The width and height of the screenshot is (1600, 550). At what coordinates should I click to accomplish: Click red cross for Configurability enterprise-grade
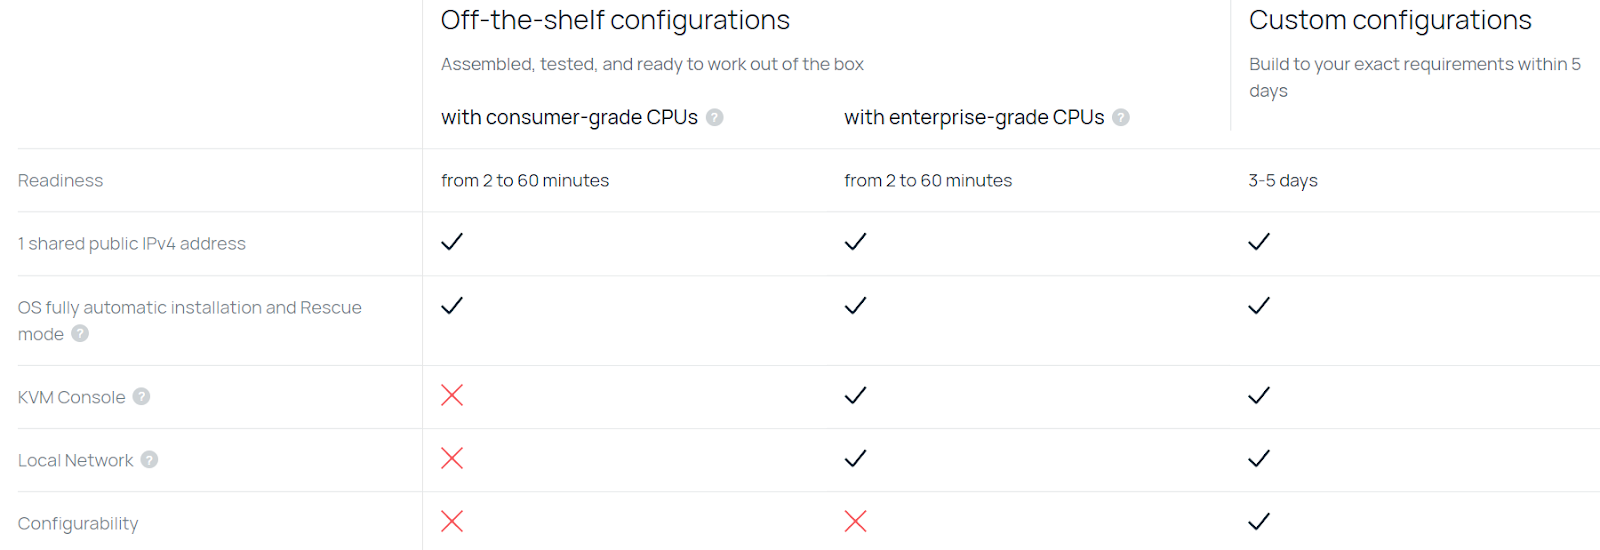tap(855, 521)
